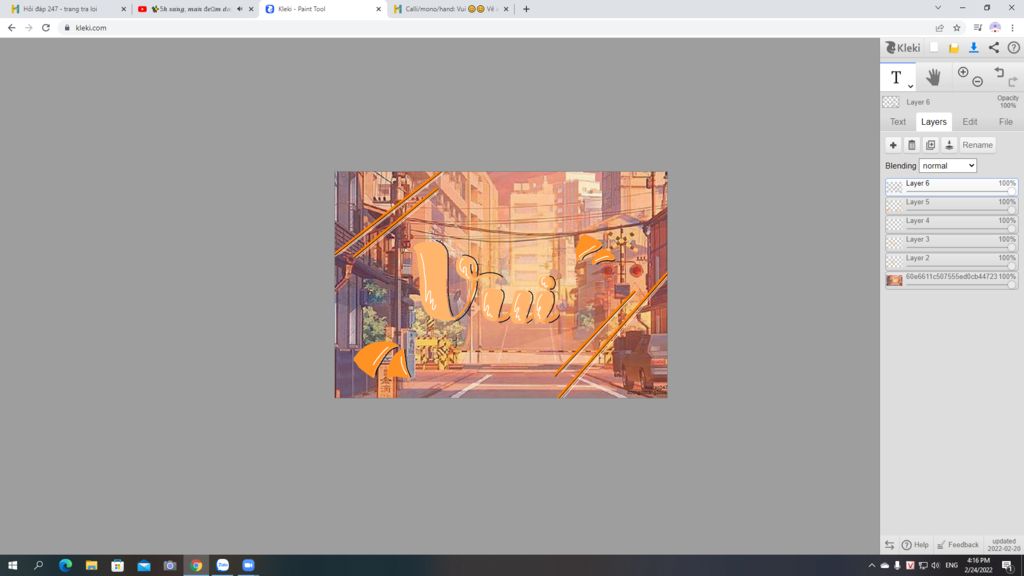The width and height of the screenshot is (1024, 576).
Task: Click the browser back arrow
Action: [x=12, y=28]
